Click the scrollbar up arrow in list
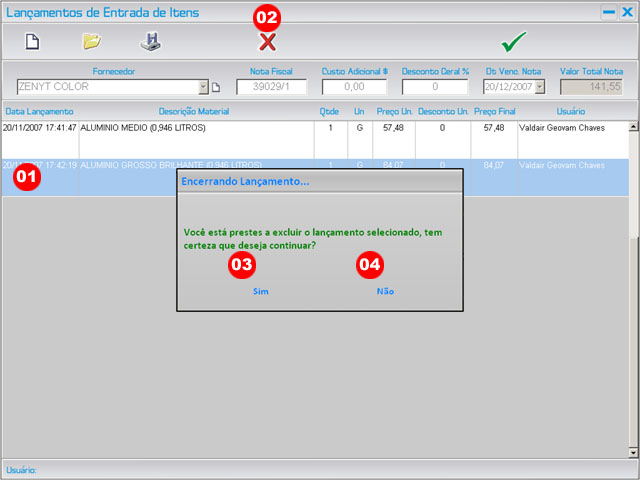The image size is (640, 480). (x=633, y=126)
